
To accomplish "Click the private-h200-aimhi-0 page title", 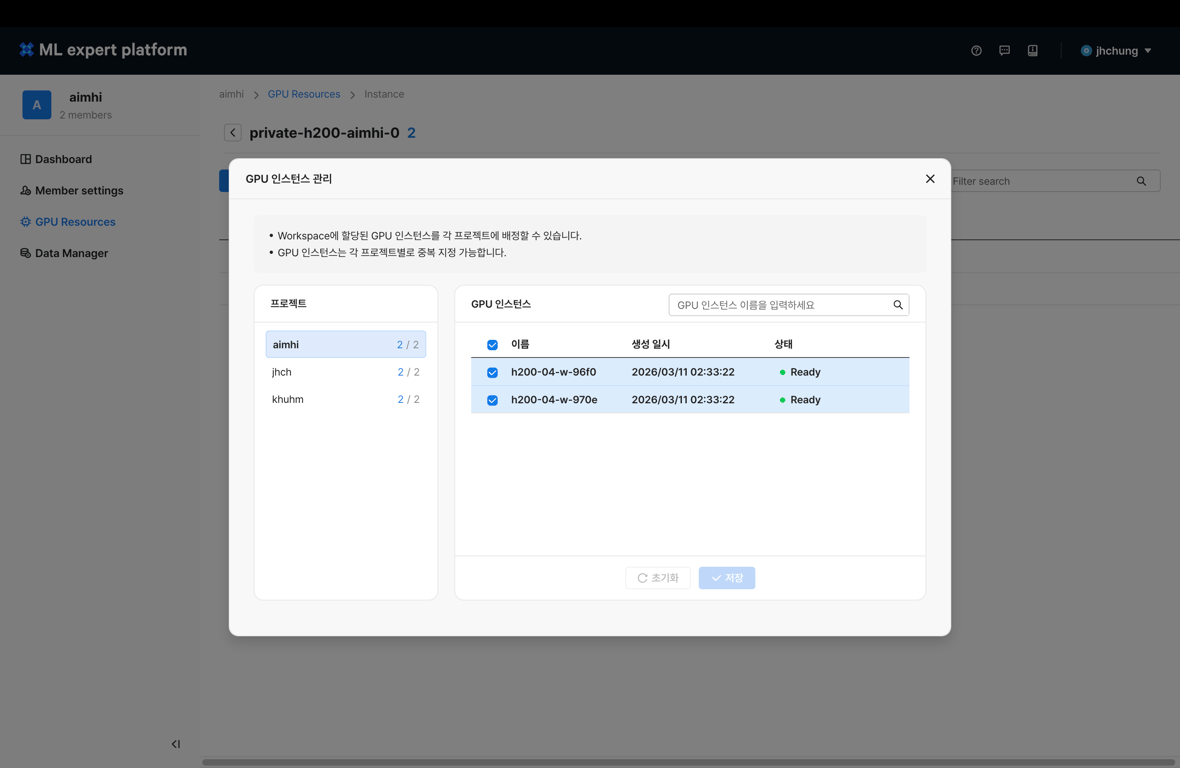I will pos(324,132).
